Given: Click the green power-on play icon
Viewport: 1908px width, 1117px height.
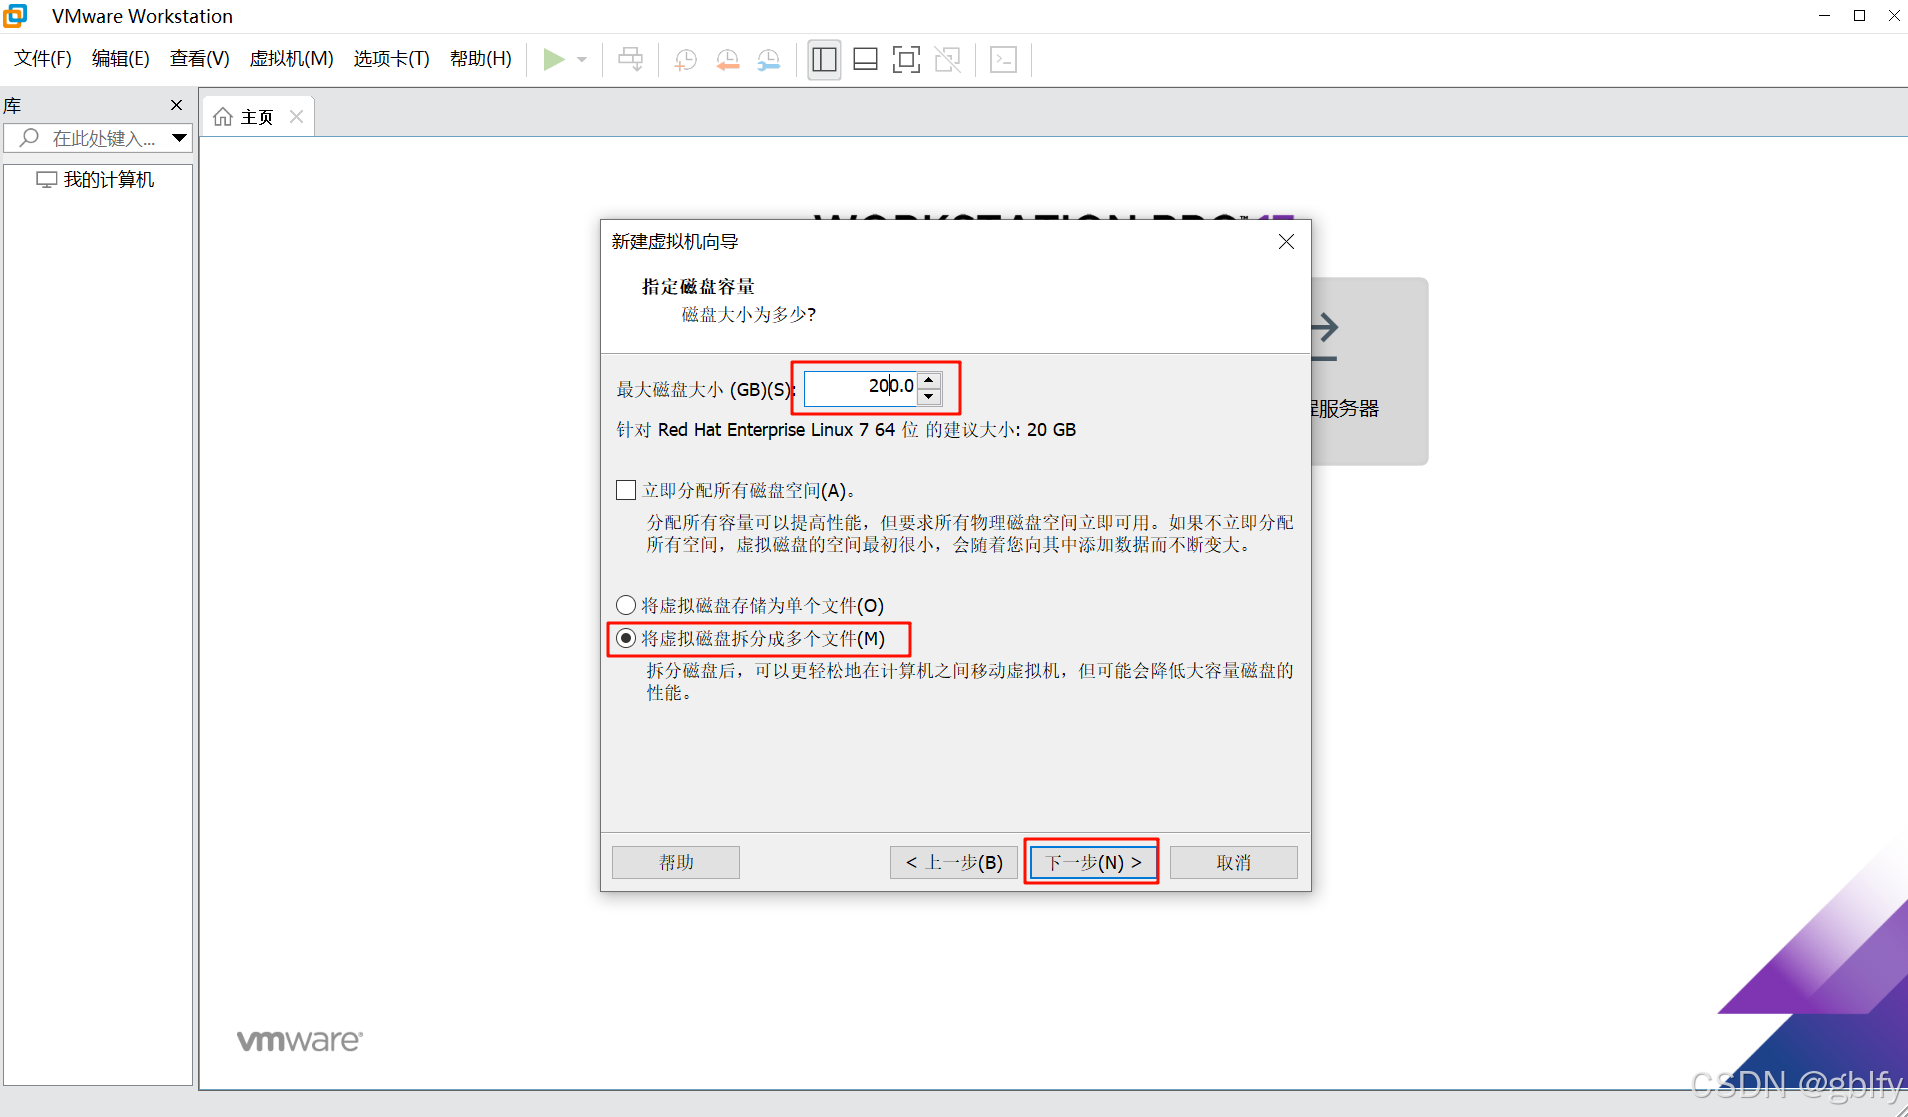Looking at the screenshot, I should [553, 59].
